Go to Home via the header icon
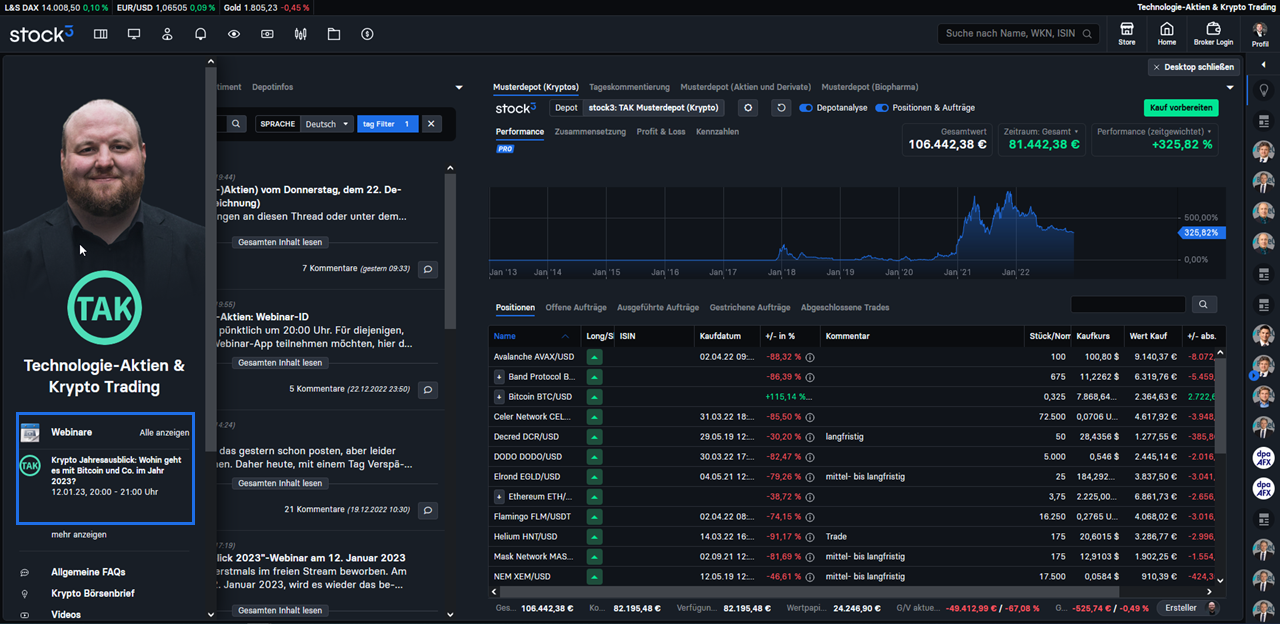 pos(1167,34)
